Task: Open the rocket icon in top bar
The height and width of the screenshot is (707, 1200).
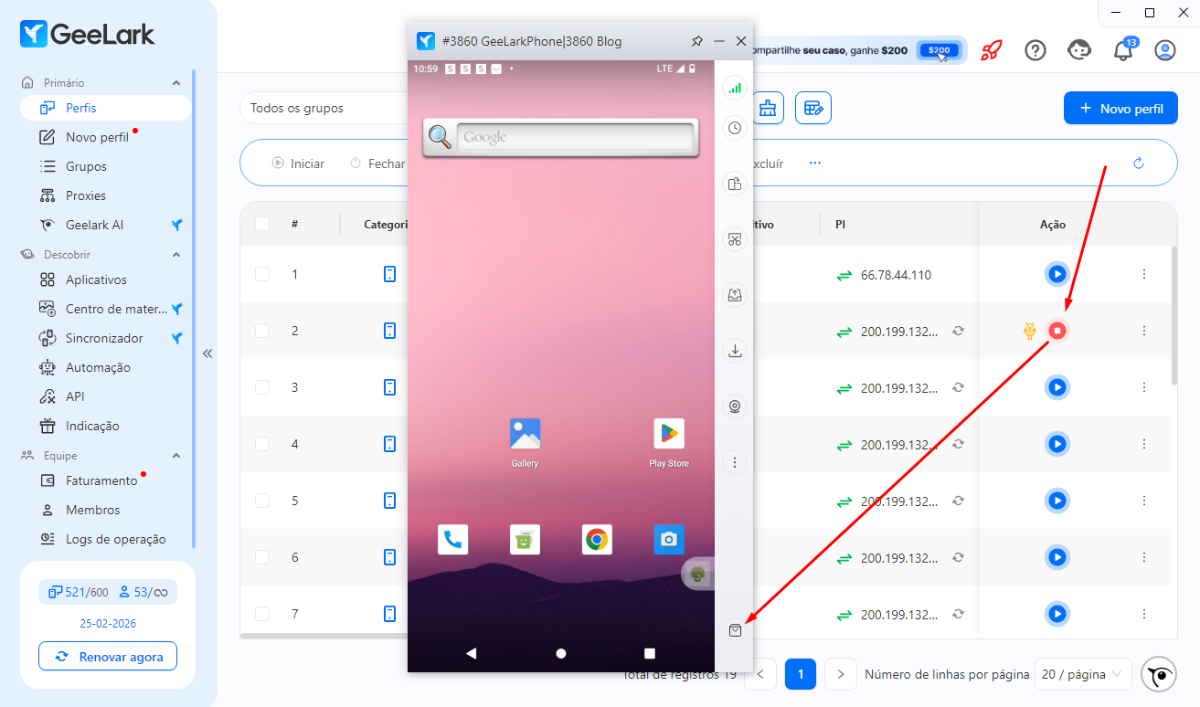Action: click(991, 50)
